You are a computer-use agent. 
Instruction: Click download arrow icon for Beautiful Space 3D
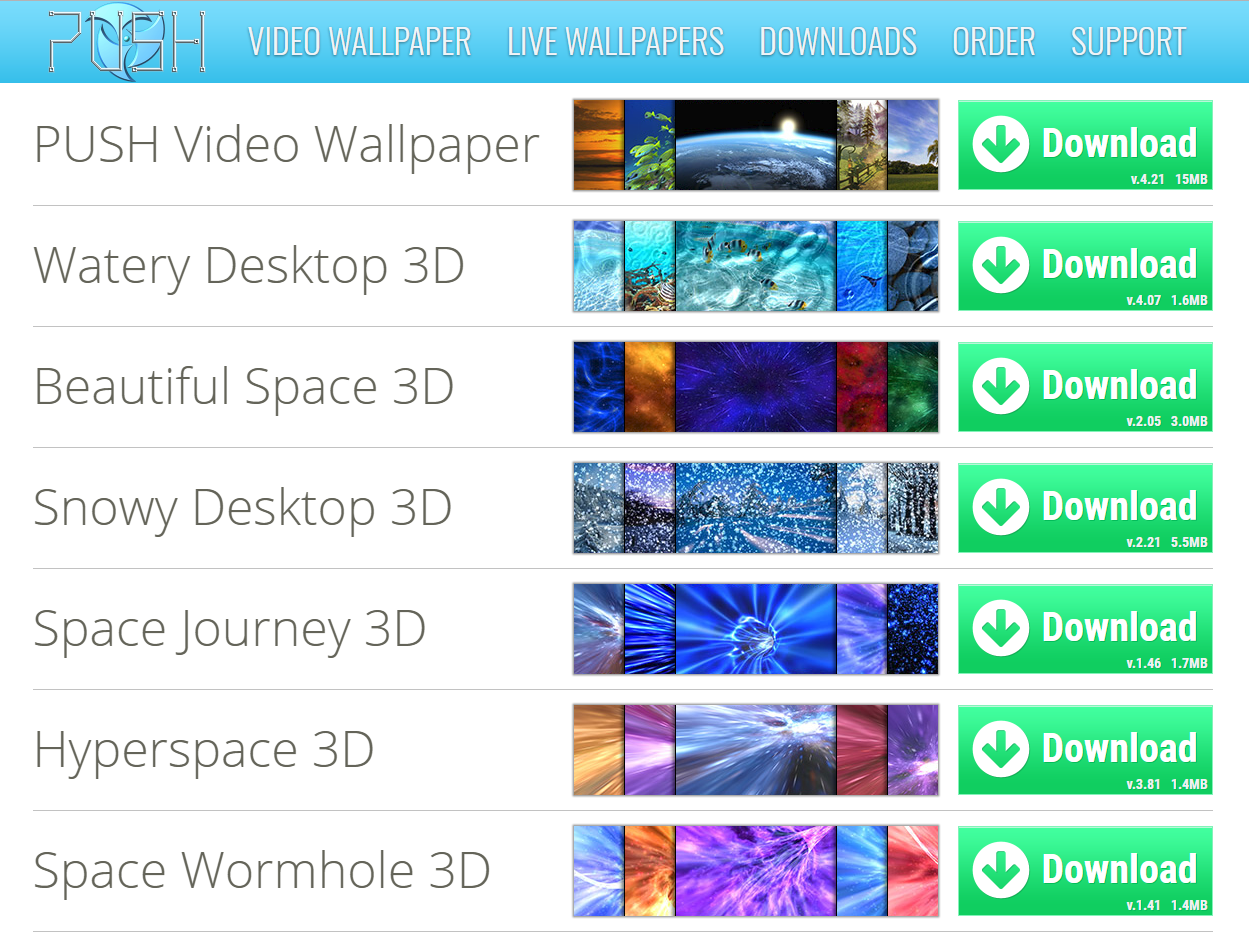(x=1000, y=386)
